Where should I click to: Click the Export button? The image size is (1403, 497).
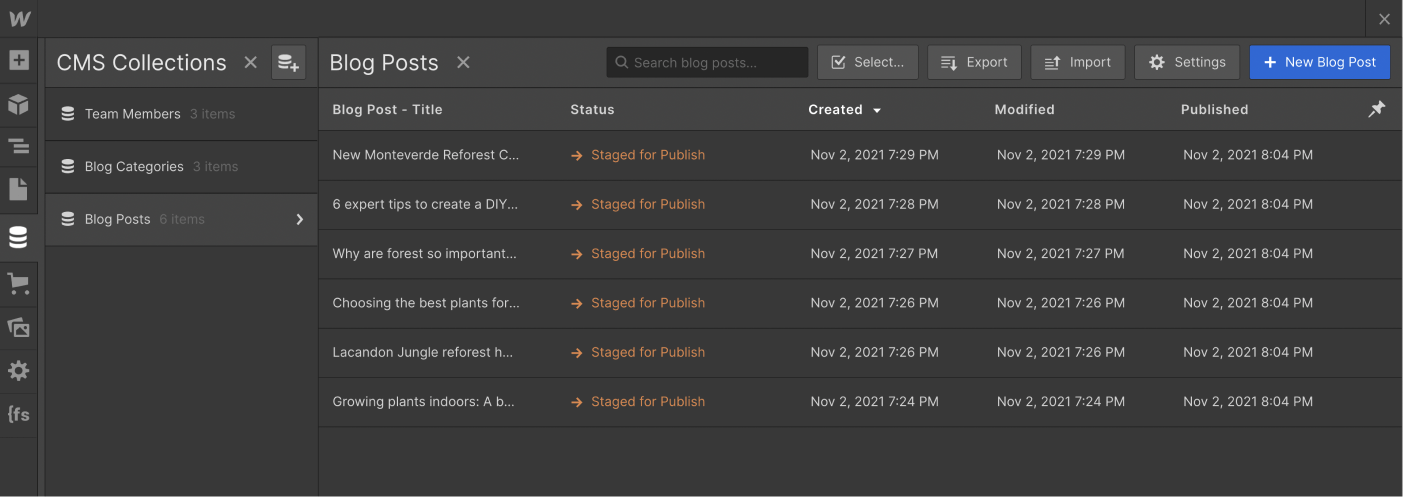coord(974,62)
